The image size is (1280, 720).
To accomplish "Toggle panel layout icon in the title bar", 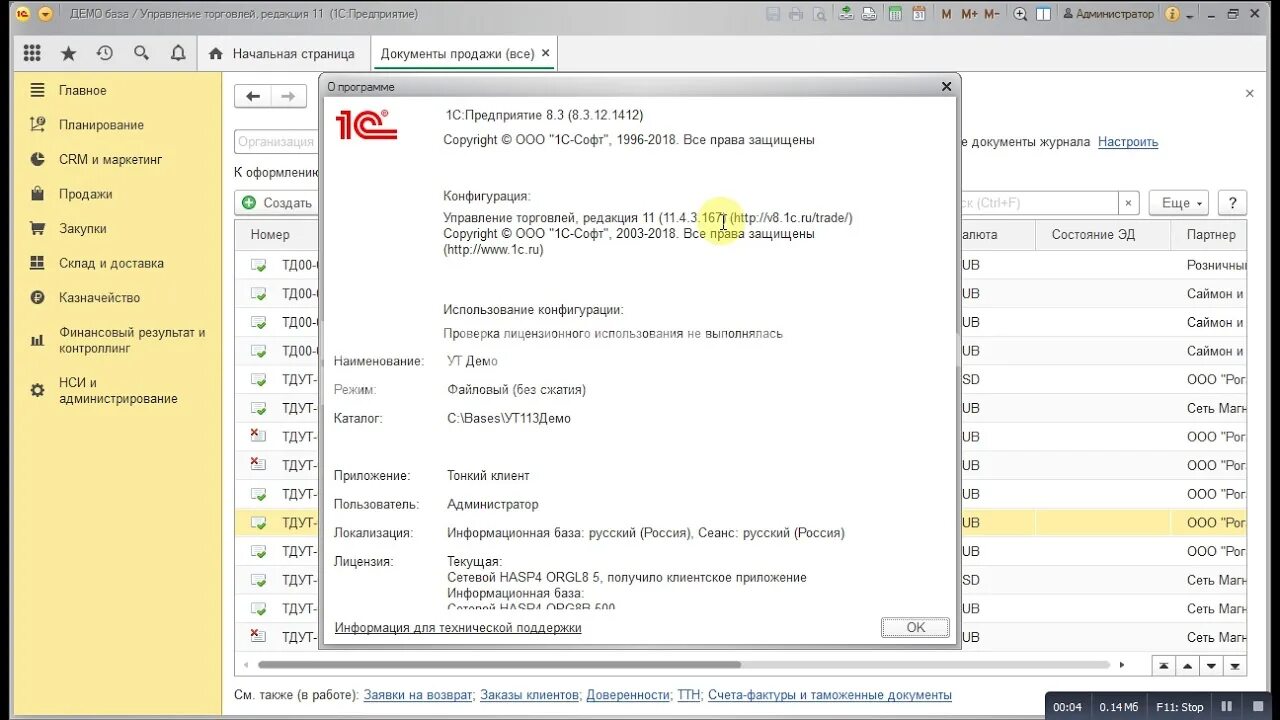I will (x=1043, y=14).
